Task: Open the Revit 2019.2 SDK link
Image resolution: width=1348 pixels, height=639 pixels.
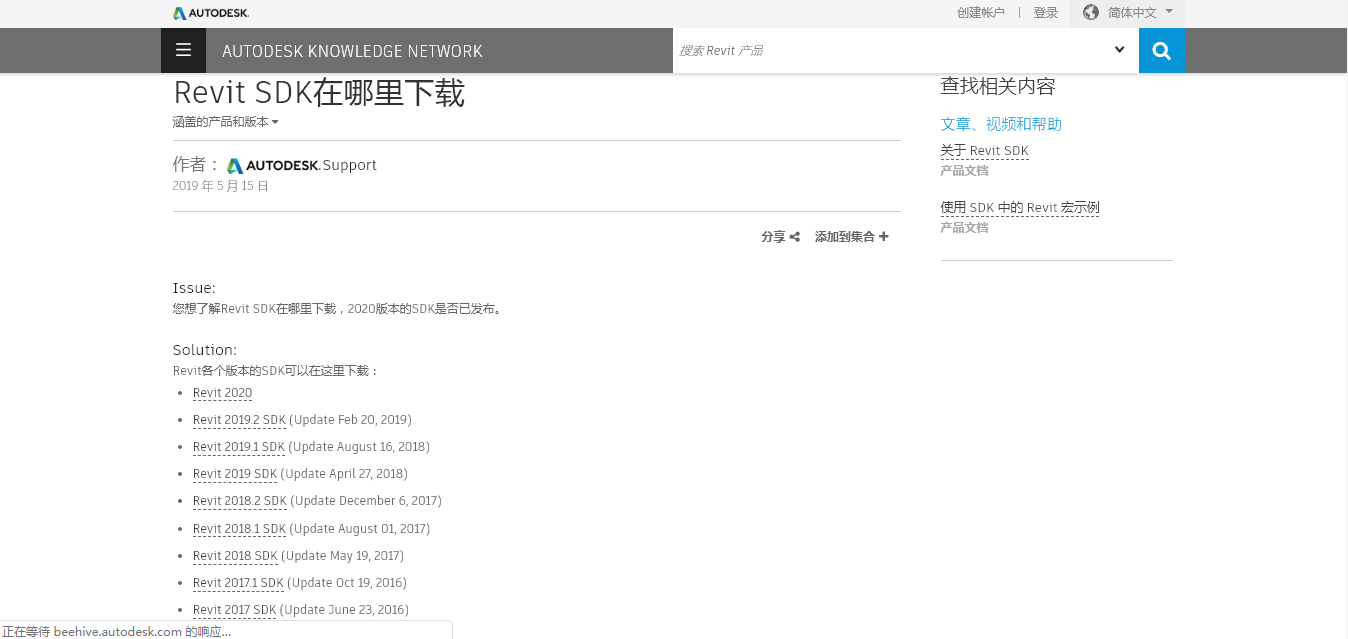Action: [238, 419]
